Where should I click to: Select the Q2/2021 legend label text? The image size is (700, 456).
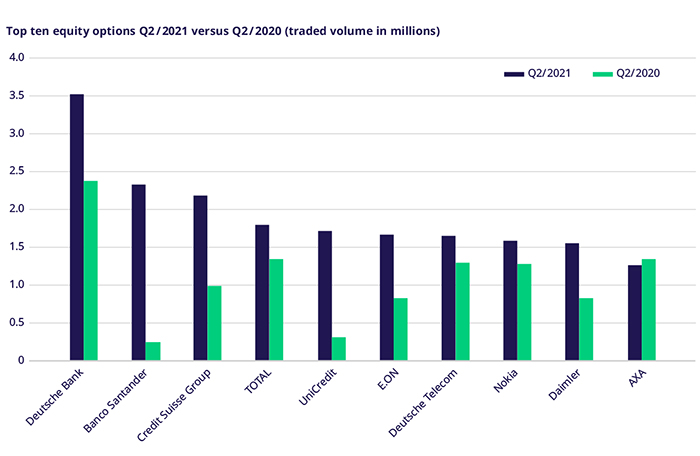pos(550,73)
